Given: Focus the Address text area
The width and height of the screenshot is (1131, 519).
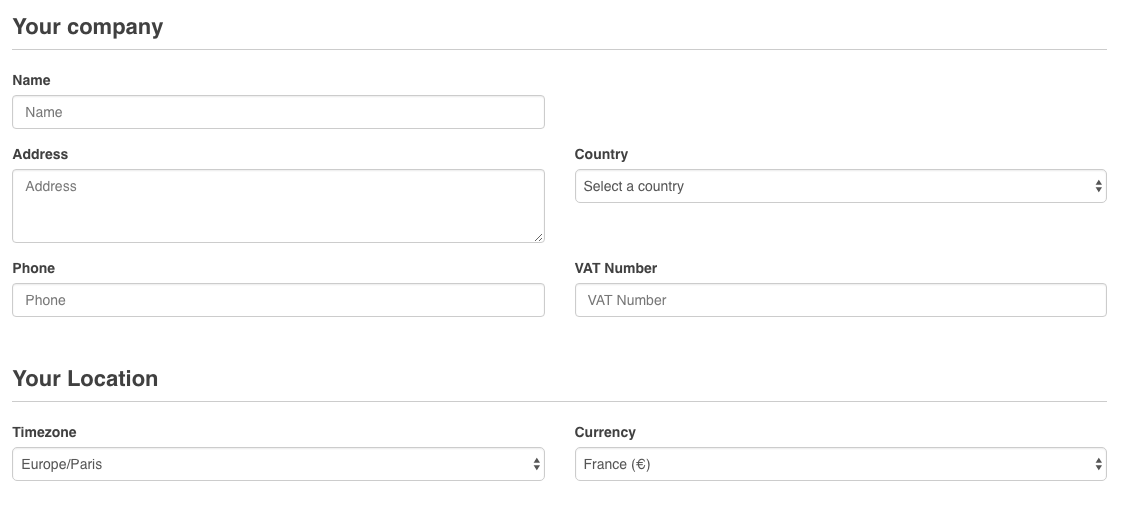Looking at the screenshot, I should [278, 206].
